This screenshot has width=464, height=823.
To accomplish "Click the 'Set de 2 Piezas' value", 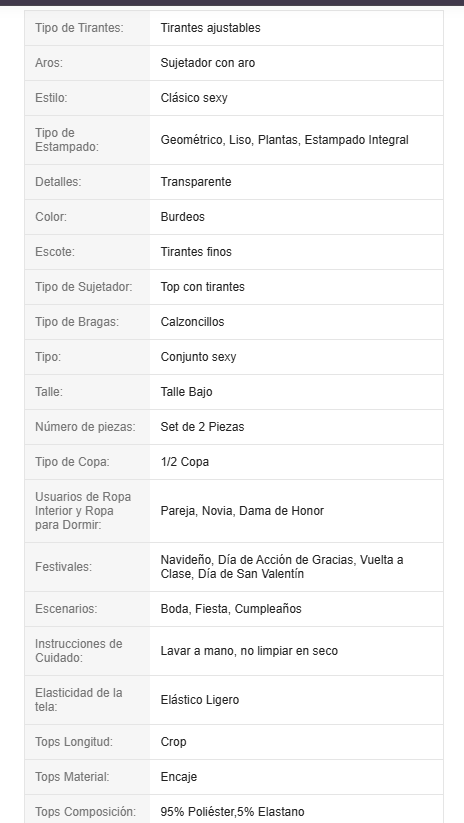I will 202,427.
